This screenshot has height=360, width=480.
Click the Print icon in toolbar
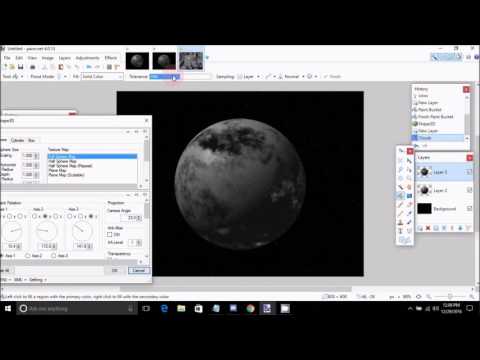33,67
